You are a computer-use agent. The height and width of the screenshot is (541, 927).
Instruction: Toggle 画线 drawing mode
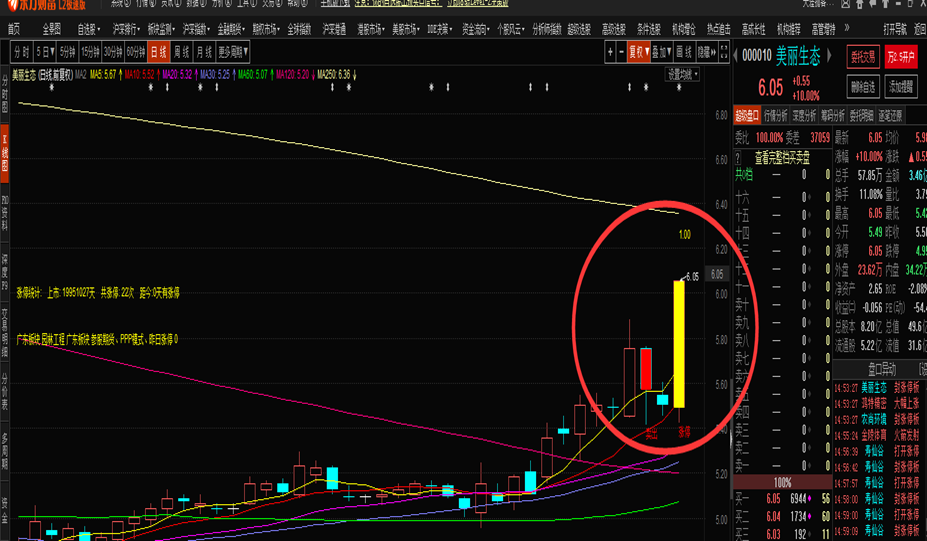[x=684, y=53]
